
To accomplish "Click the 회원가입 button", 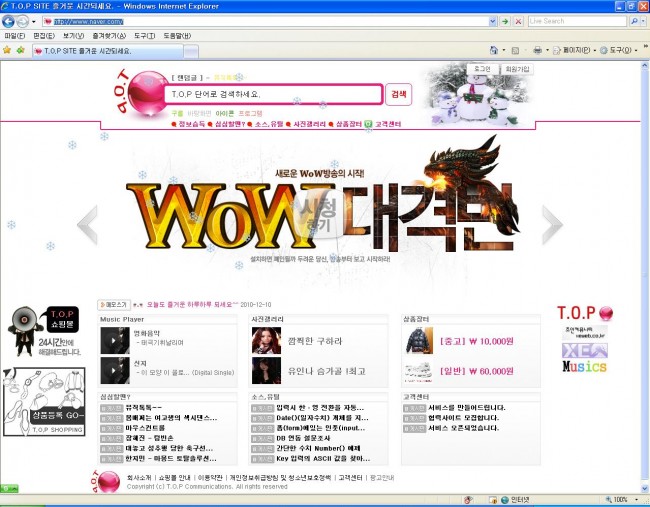I will [517, 69].
